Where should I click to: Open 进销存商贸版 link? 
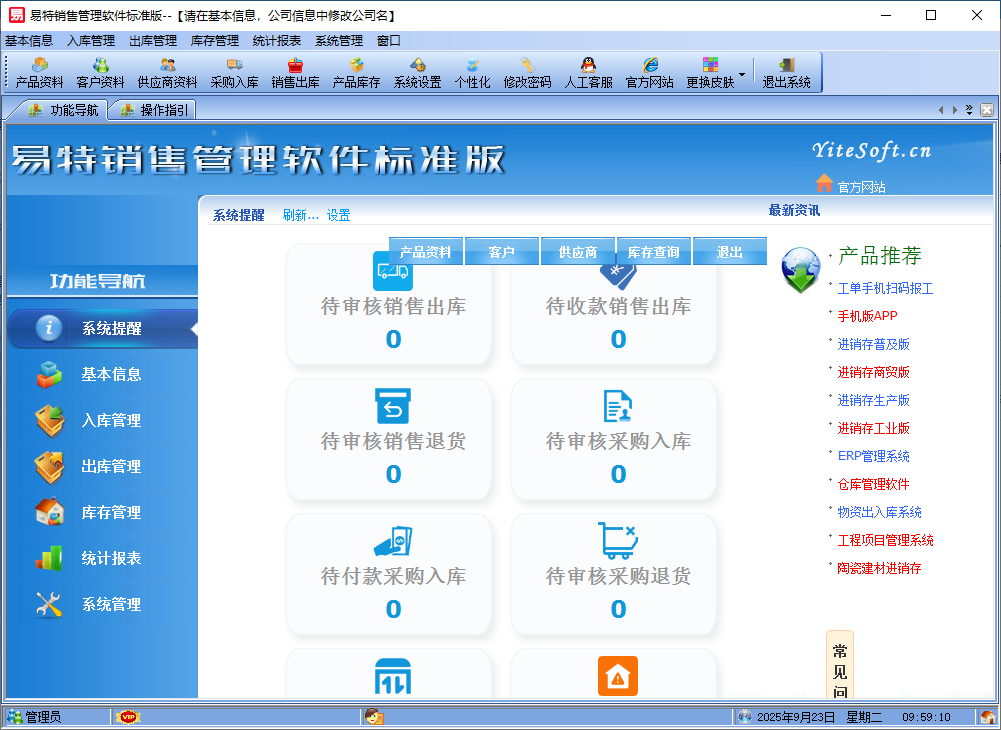tap(873, 372)
